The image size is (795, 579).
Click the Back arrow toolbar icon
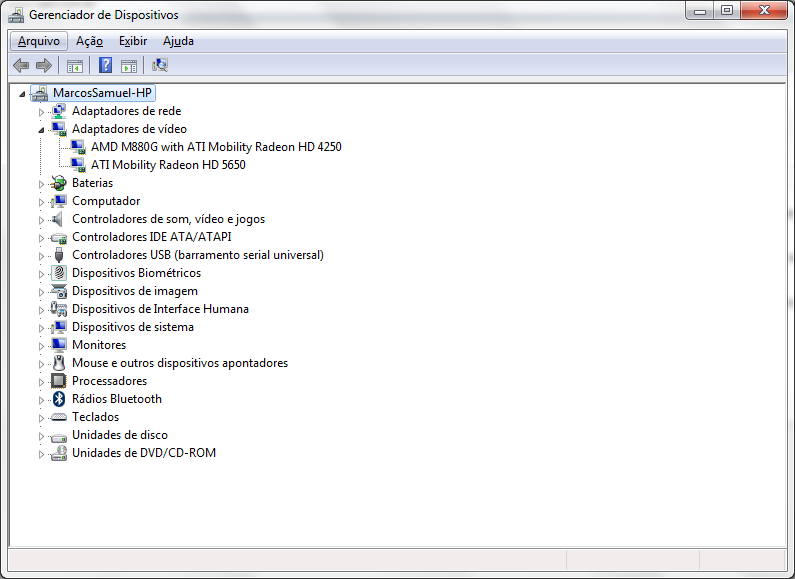coord(21,65)
